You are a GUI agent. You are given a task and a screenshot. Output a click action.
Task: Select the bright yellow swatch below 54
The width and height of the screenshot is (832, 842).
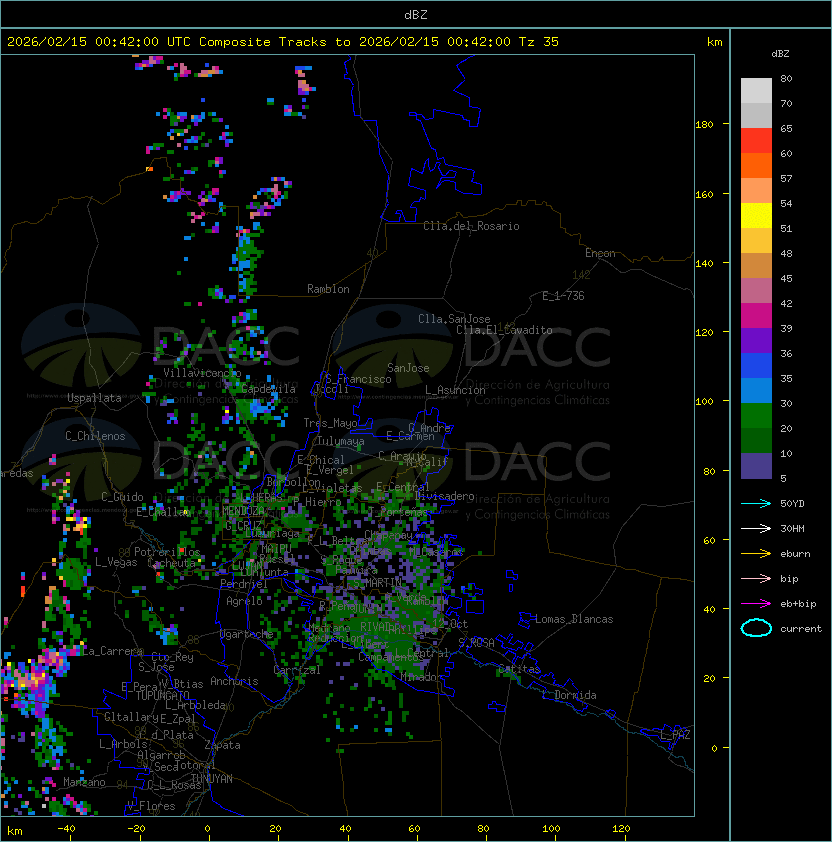click(756, 216)
